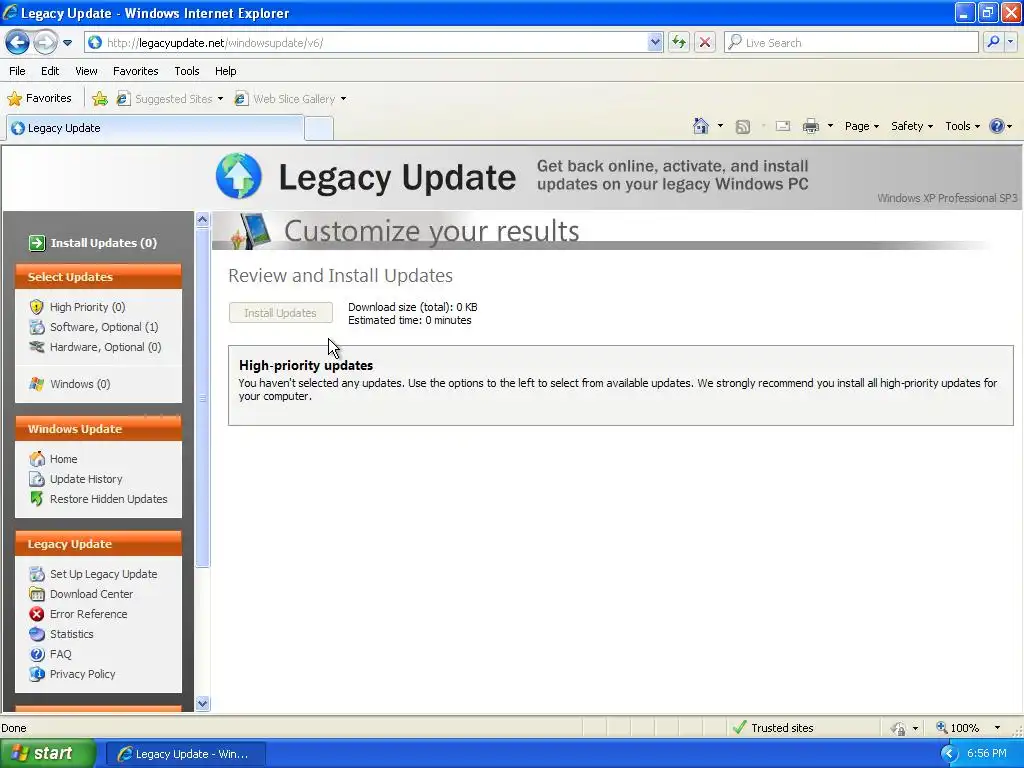This screenshot has height=768, width=1024.
Task: Open the Page command bar menu
Action: click(x=861, y=126)
